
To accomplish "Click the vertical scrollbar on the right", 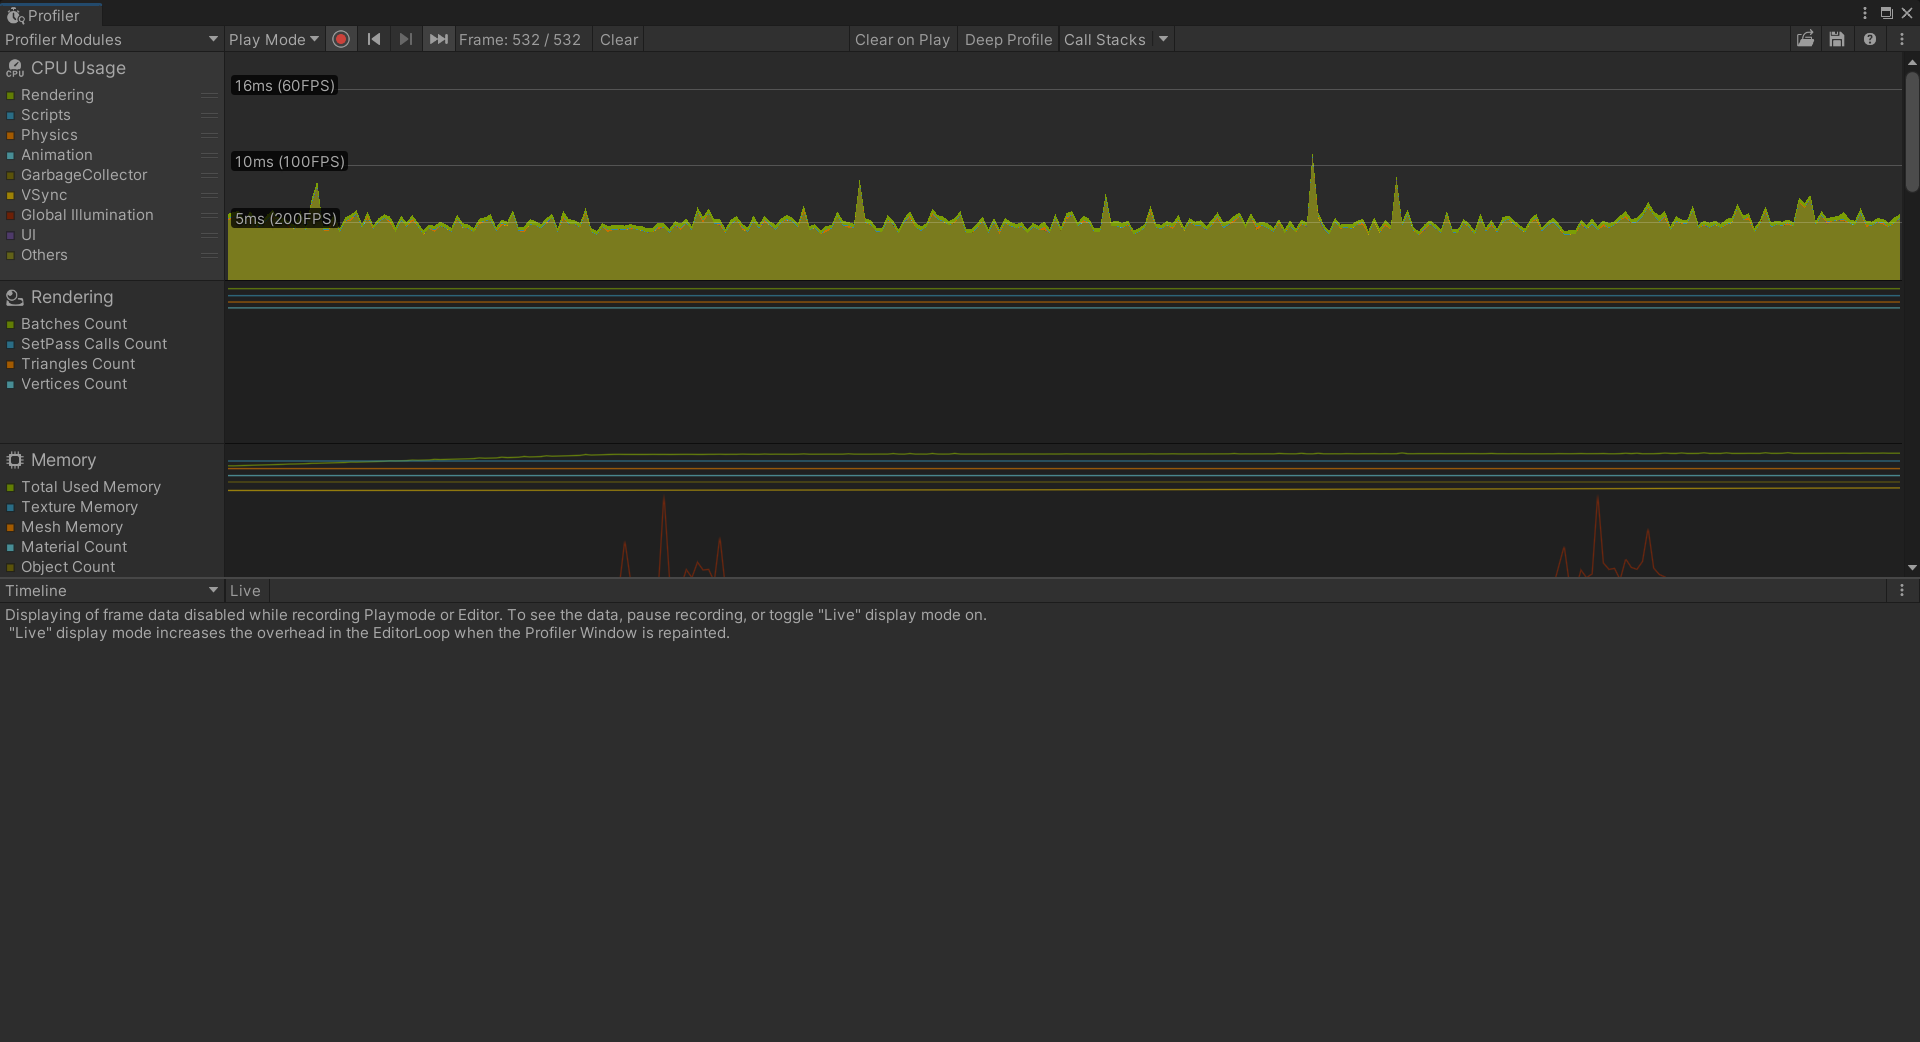I will pos(1912,130).
